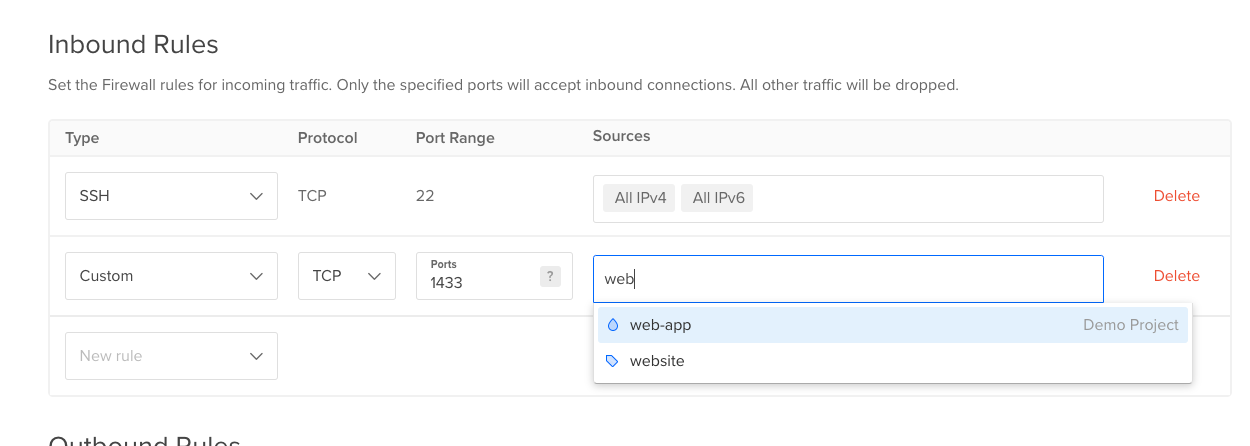The width and height of the screenshot is (1250, 446).
Task: Focus the Ports field showing 1433
Action: click(x=494, y=277)
